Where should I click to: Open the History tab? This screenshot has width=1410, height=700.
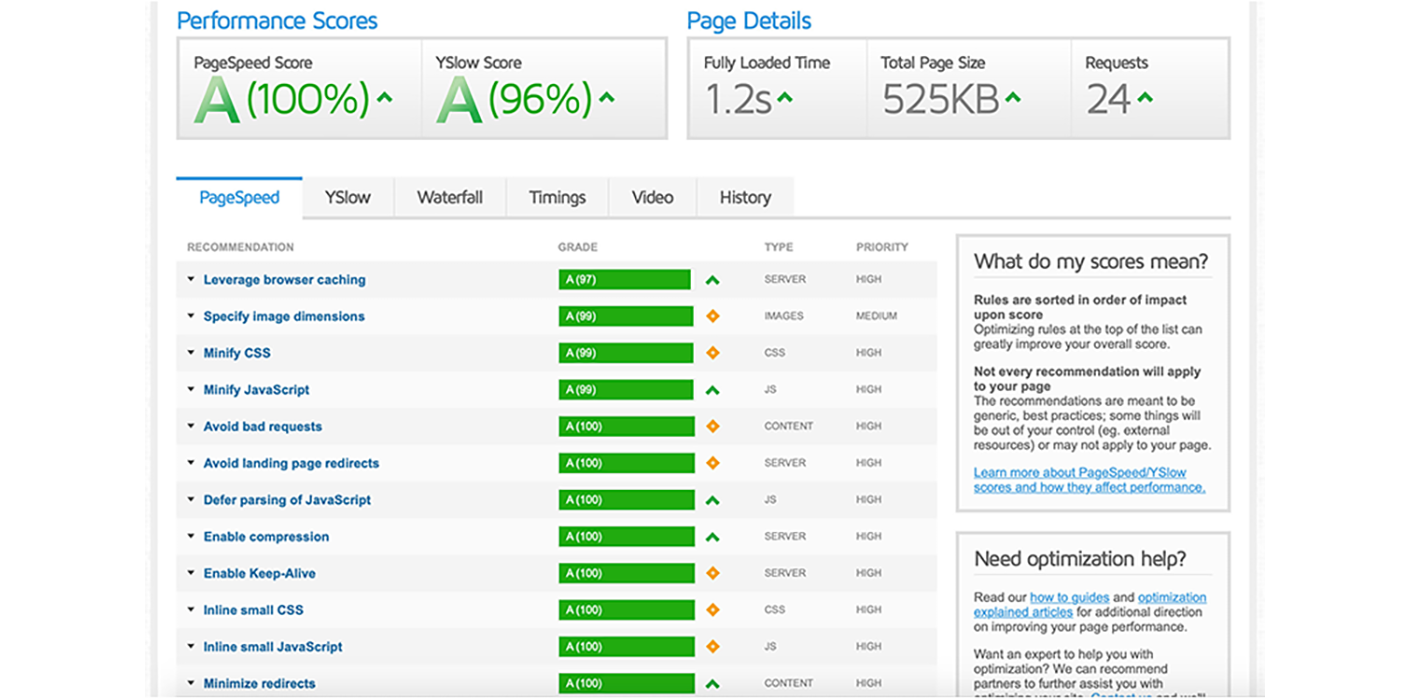click(x=744, y=197)
